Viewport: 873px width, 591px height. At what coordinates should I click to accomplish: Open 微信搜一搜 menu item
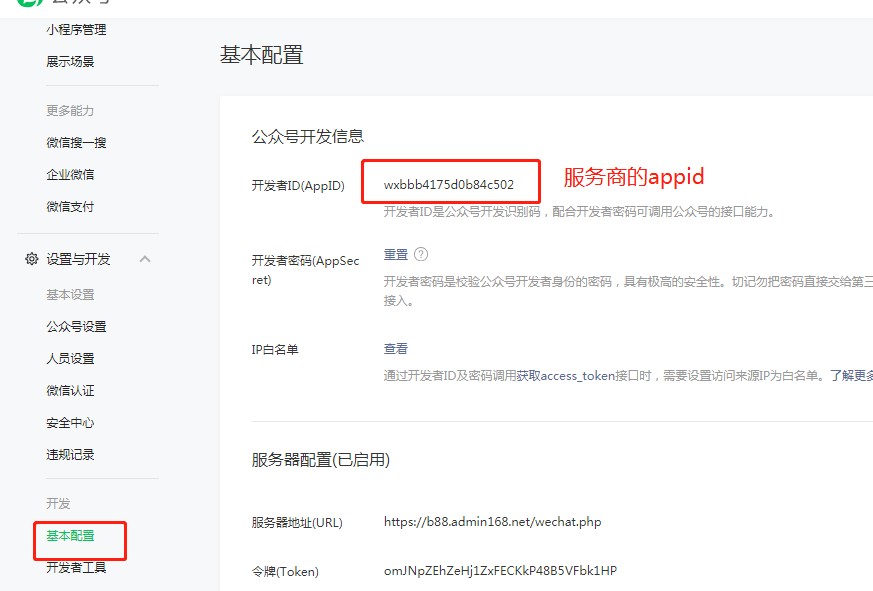(x=76, y=143)
